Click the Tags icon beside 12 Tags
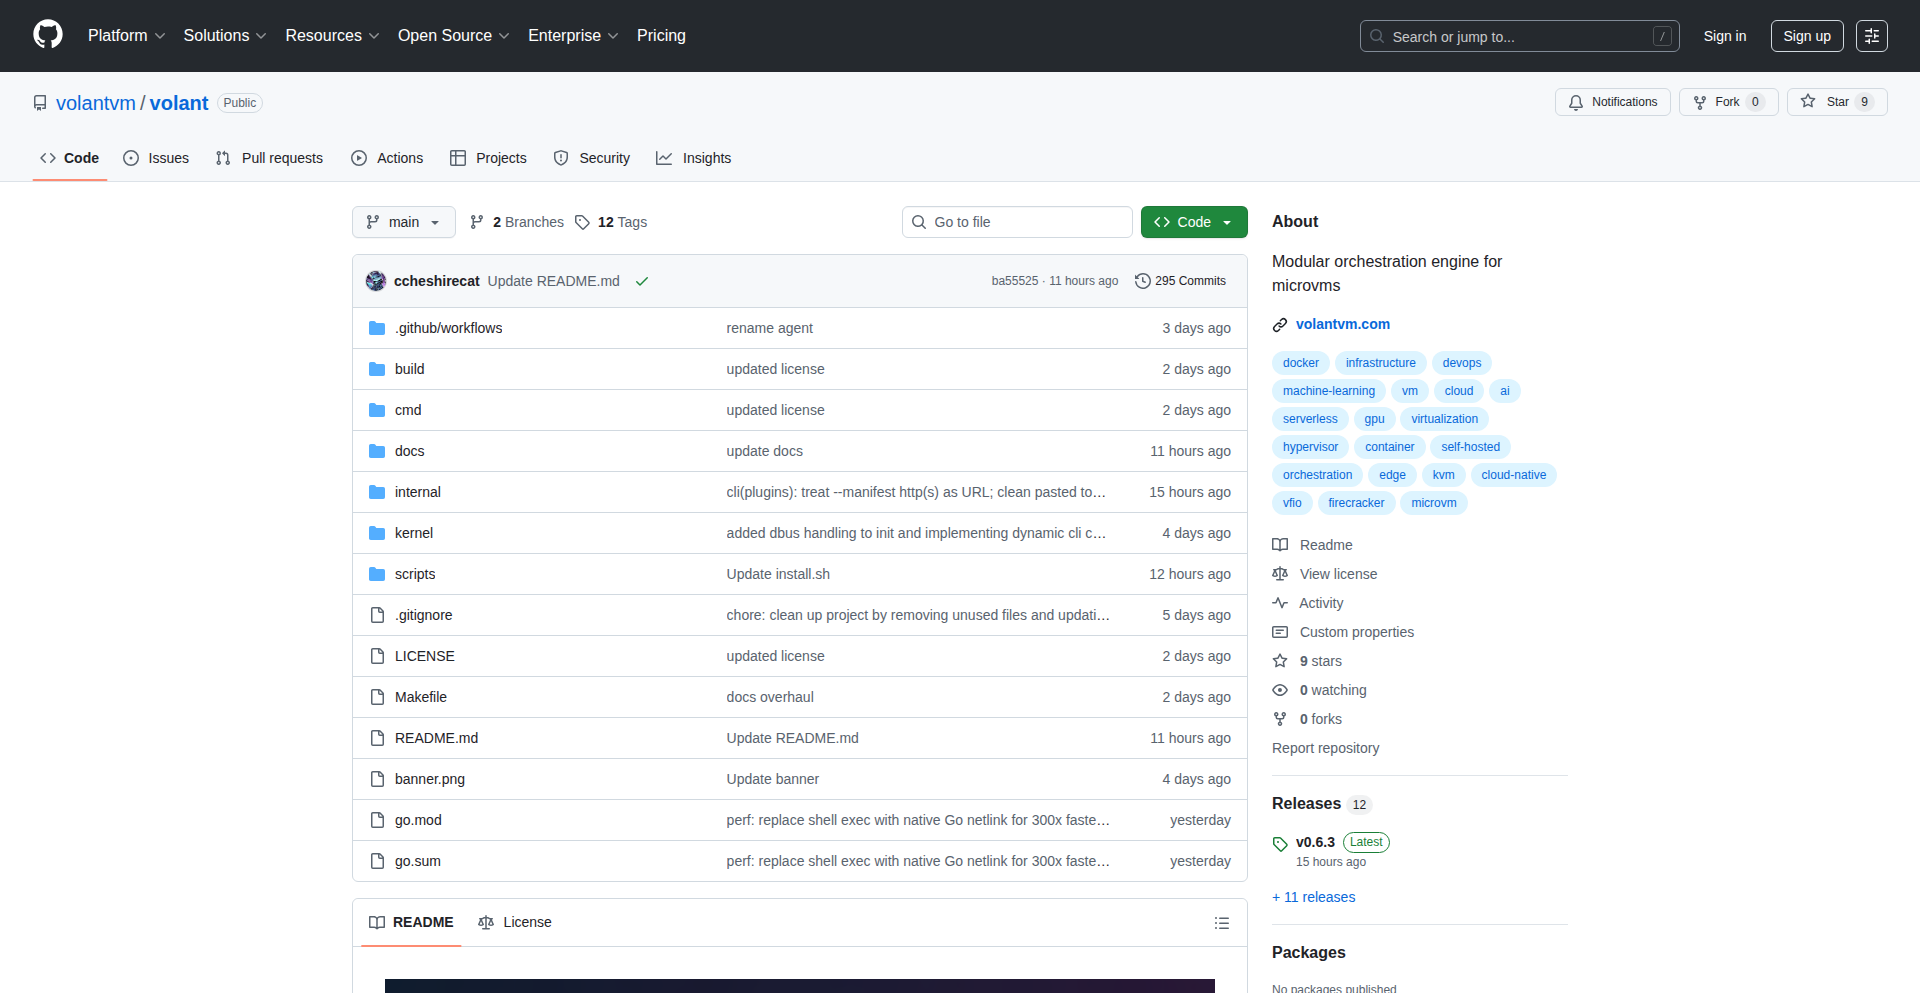This screenshot has height=993, width=1920. (x=583, y=222)
